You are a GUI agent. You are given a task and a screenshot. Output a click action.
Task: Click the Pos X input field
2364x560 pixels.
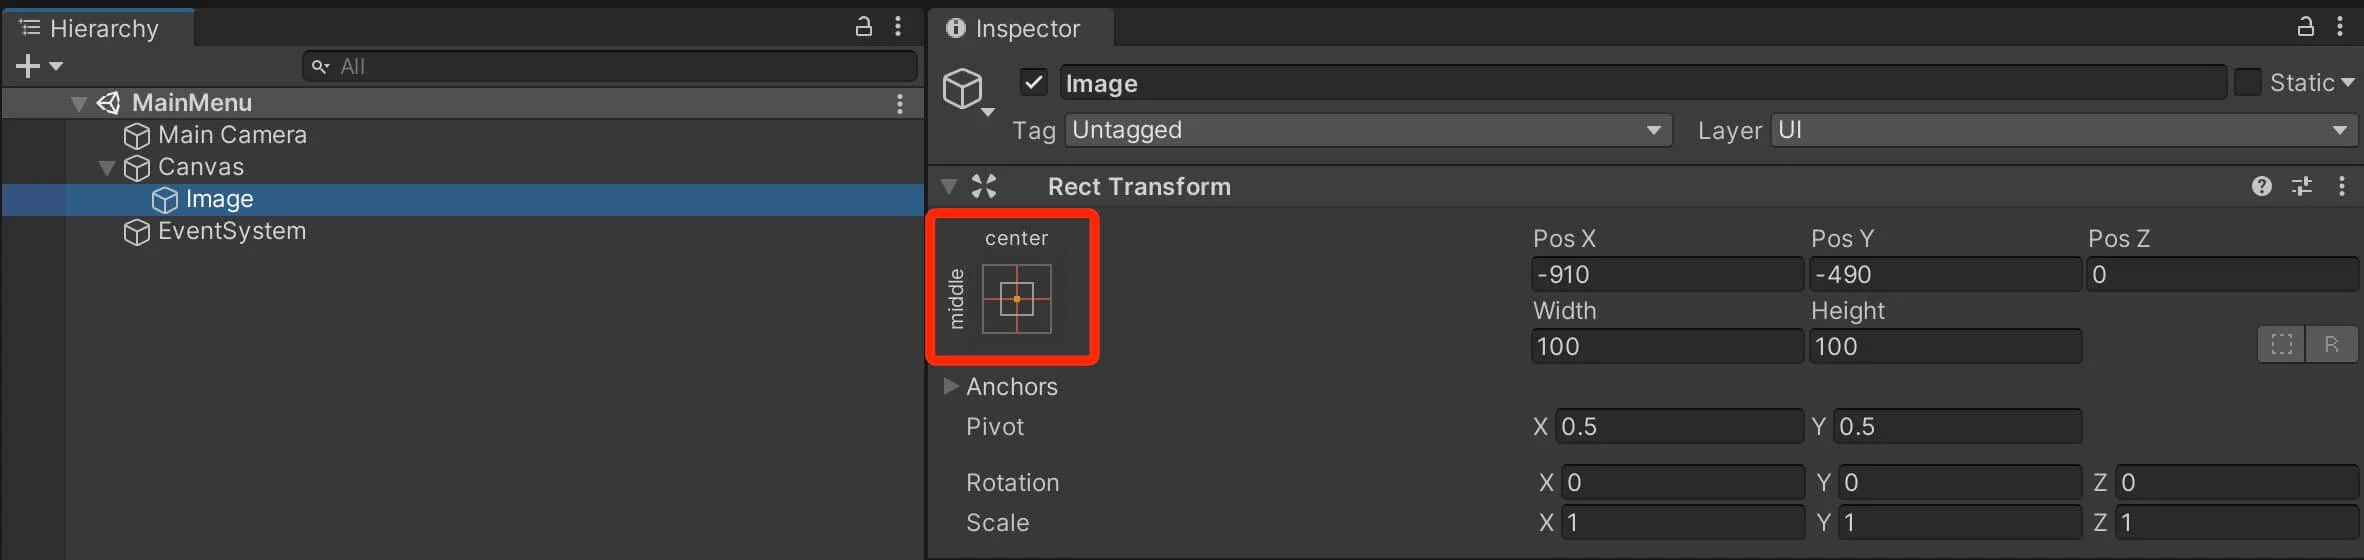click(x=1666, y=274)
